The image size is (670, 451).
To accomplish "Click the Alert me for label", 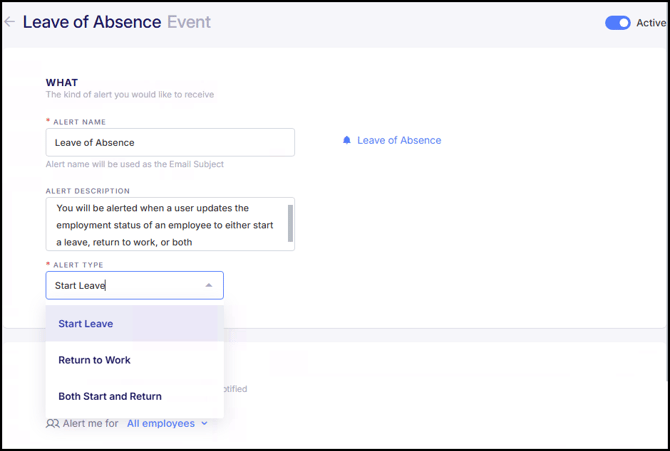I will click(91, 424).
